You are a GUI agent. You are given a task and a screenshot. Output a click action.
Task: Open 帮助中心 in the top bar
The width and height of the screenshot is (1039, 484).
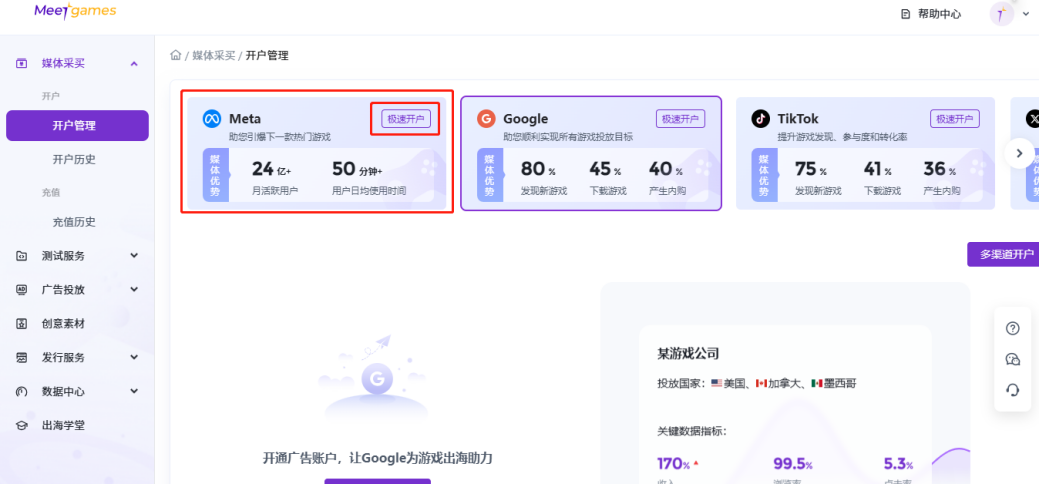tap(930, 14)
